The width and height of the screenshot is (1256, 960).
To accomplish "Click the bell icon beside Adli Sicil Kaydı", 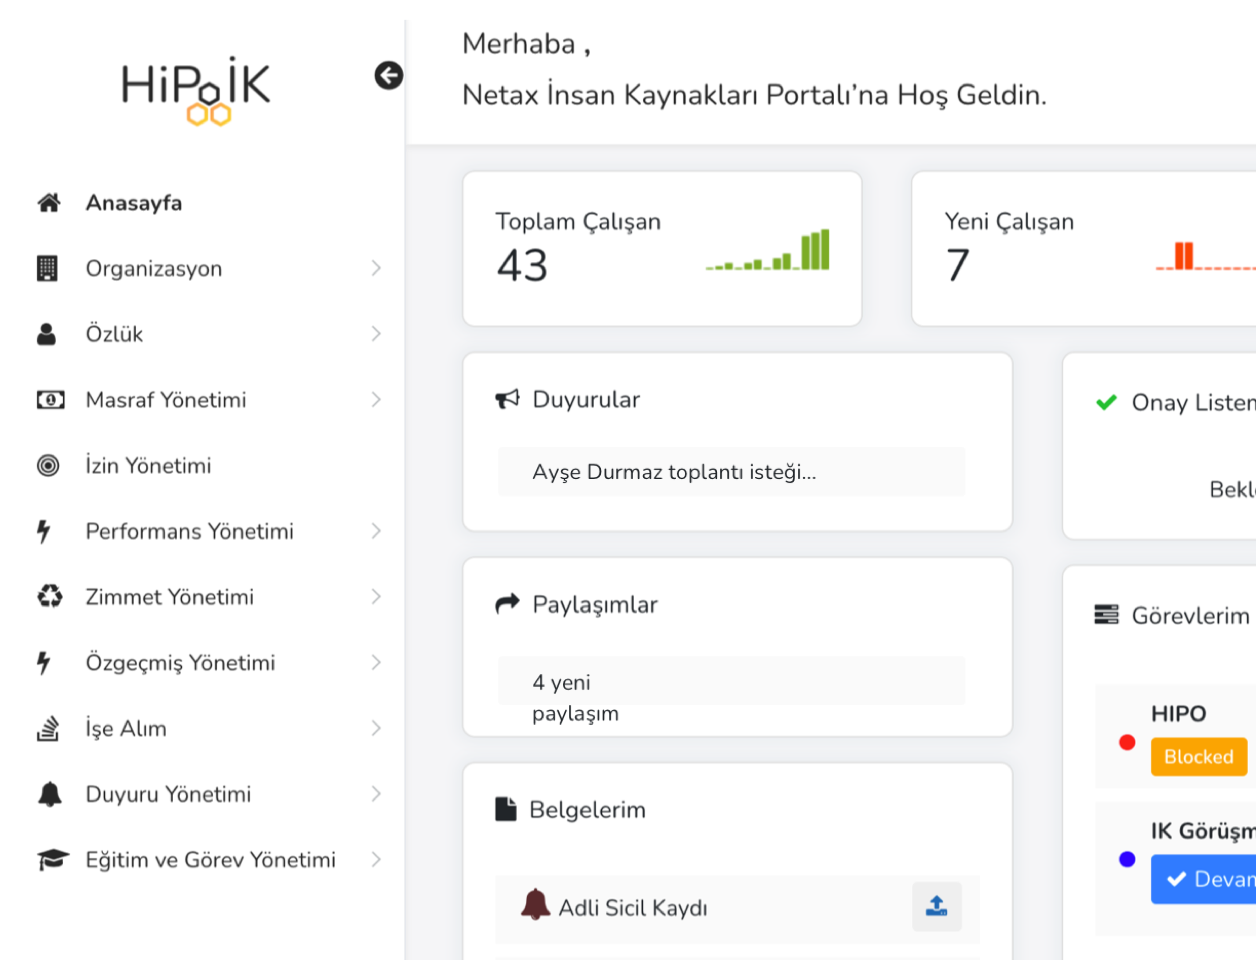I will 536,904.
